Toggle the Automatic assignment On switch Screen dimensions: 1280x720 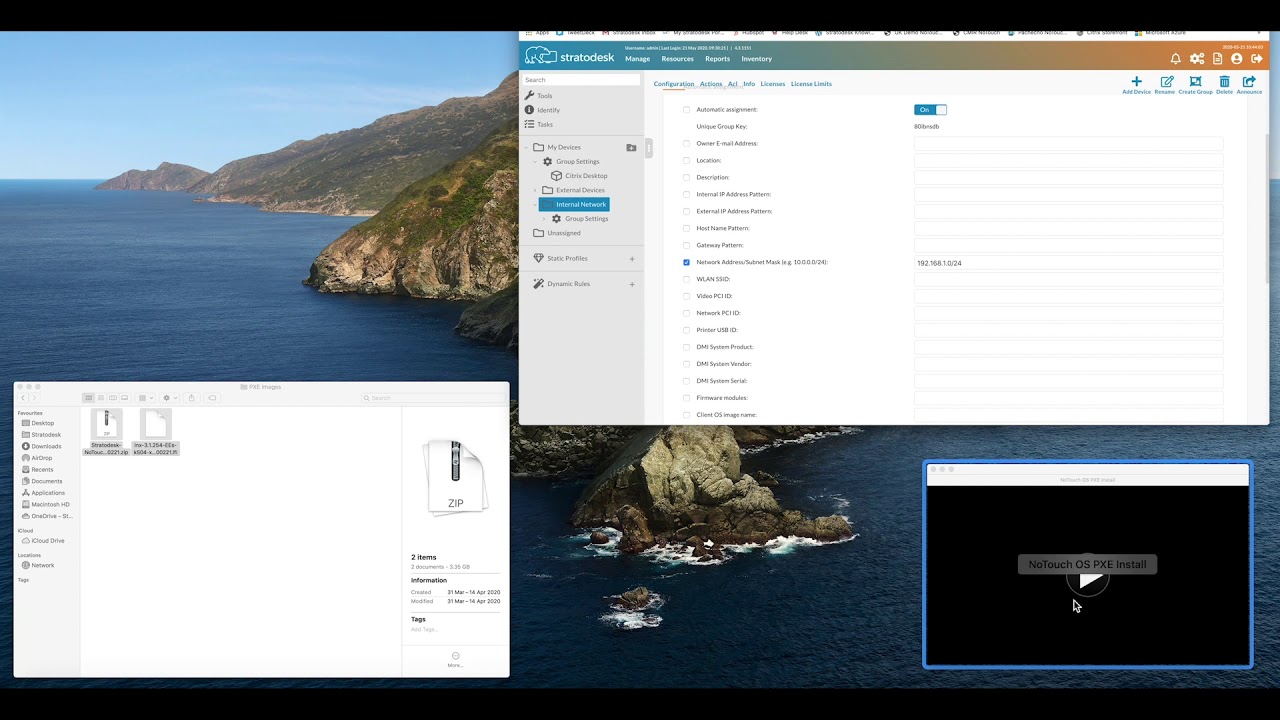[930, 110]
